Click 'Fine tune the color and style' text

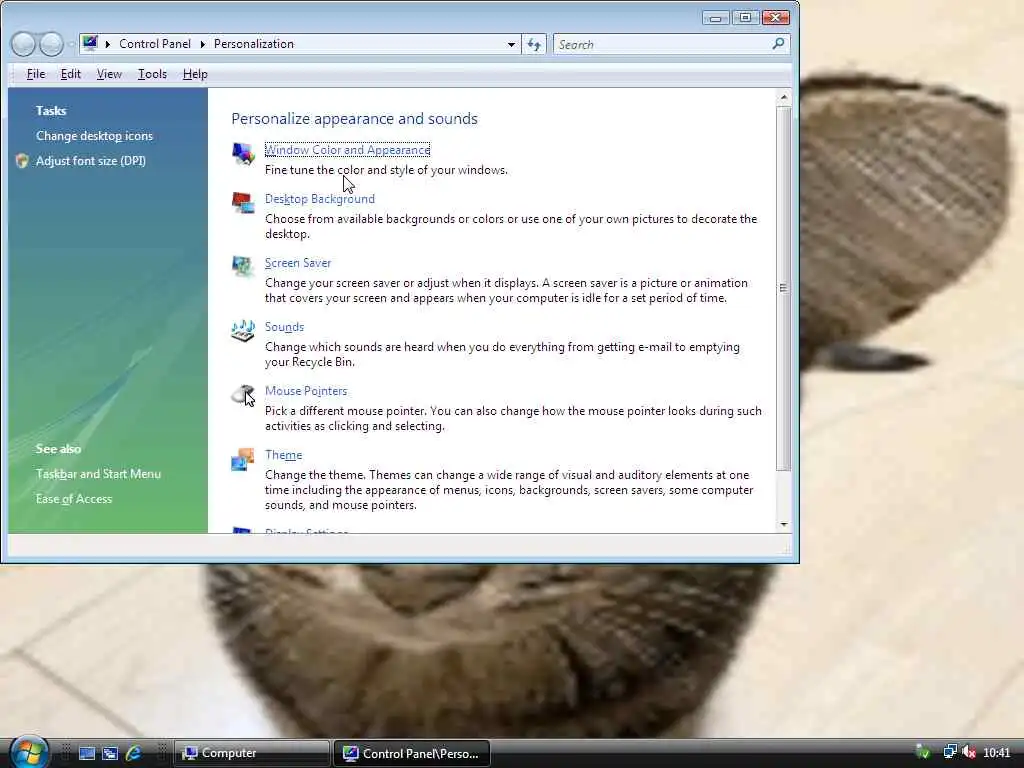[x=386, y=170]
